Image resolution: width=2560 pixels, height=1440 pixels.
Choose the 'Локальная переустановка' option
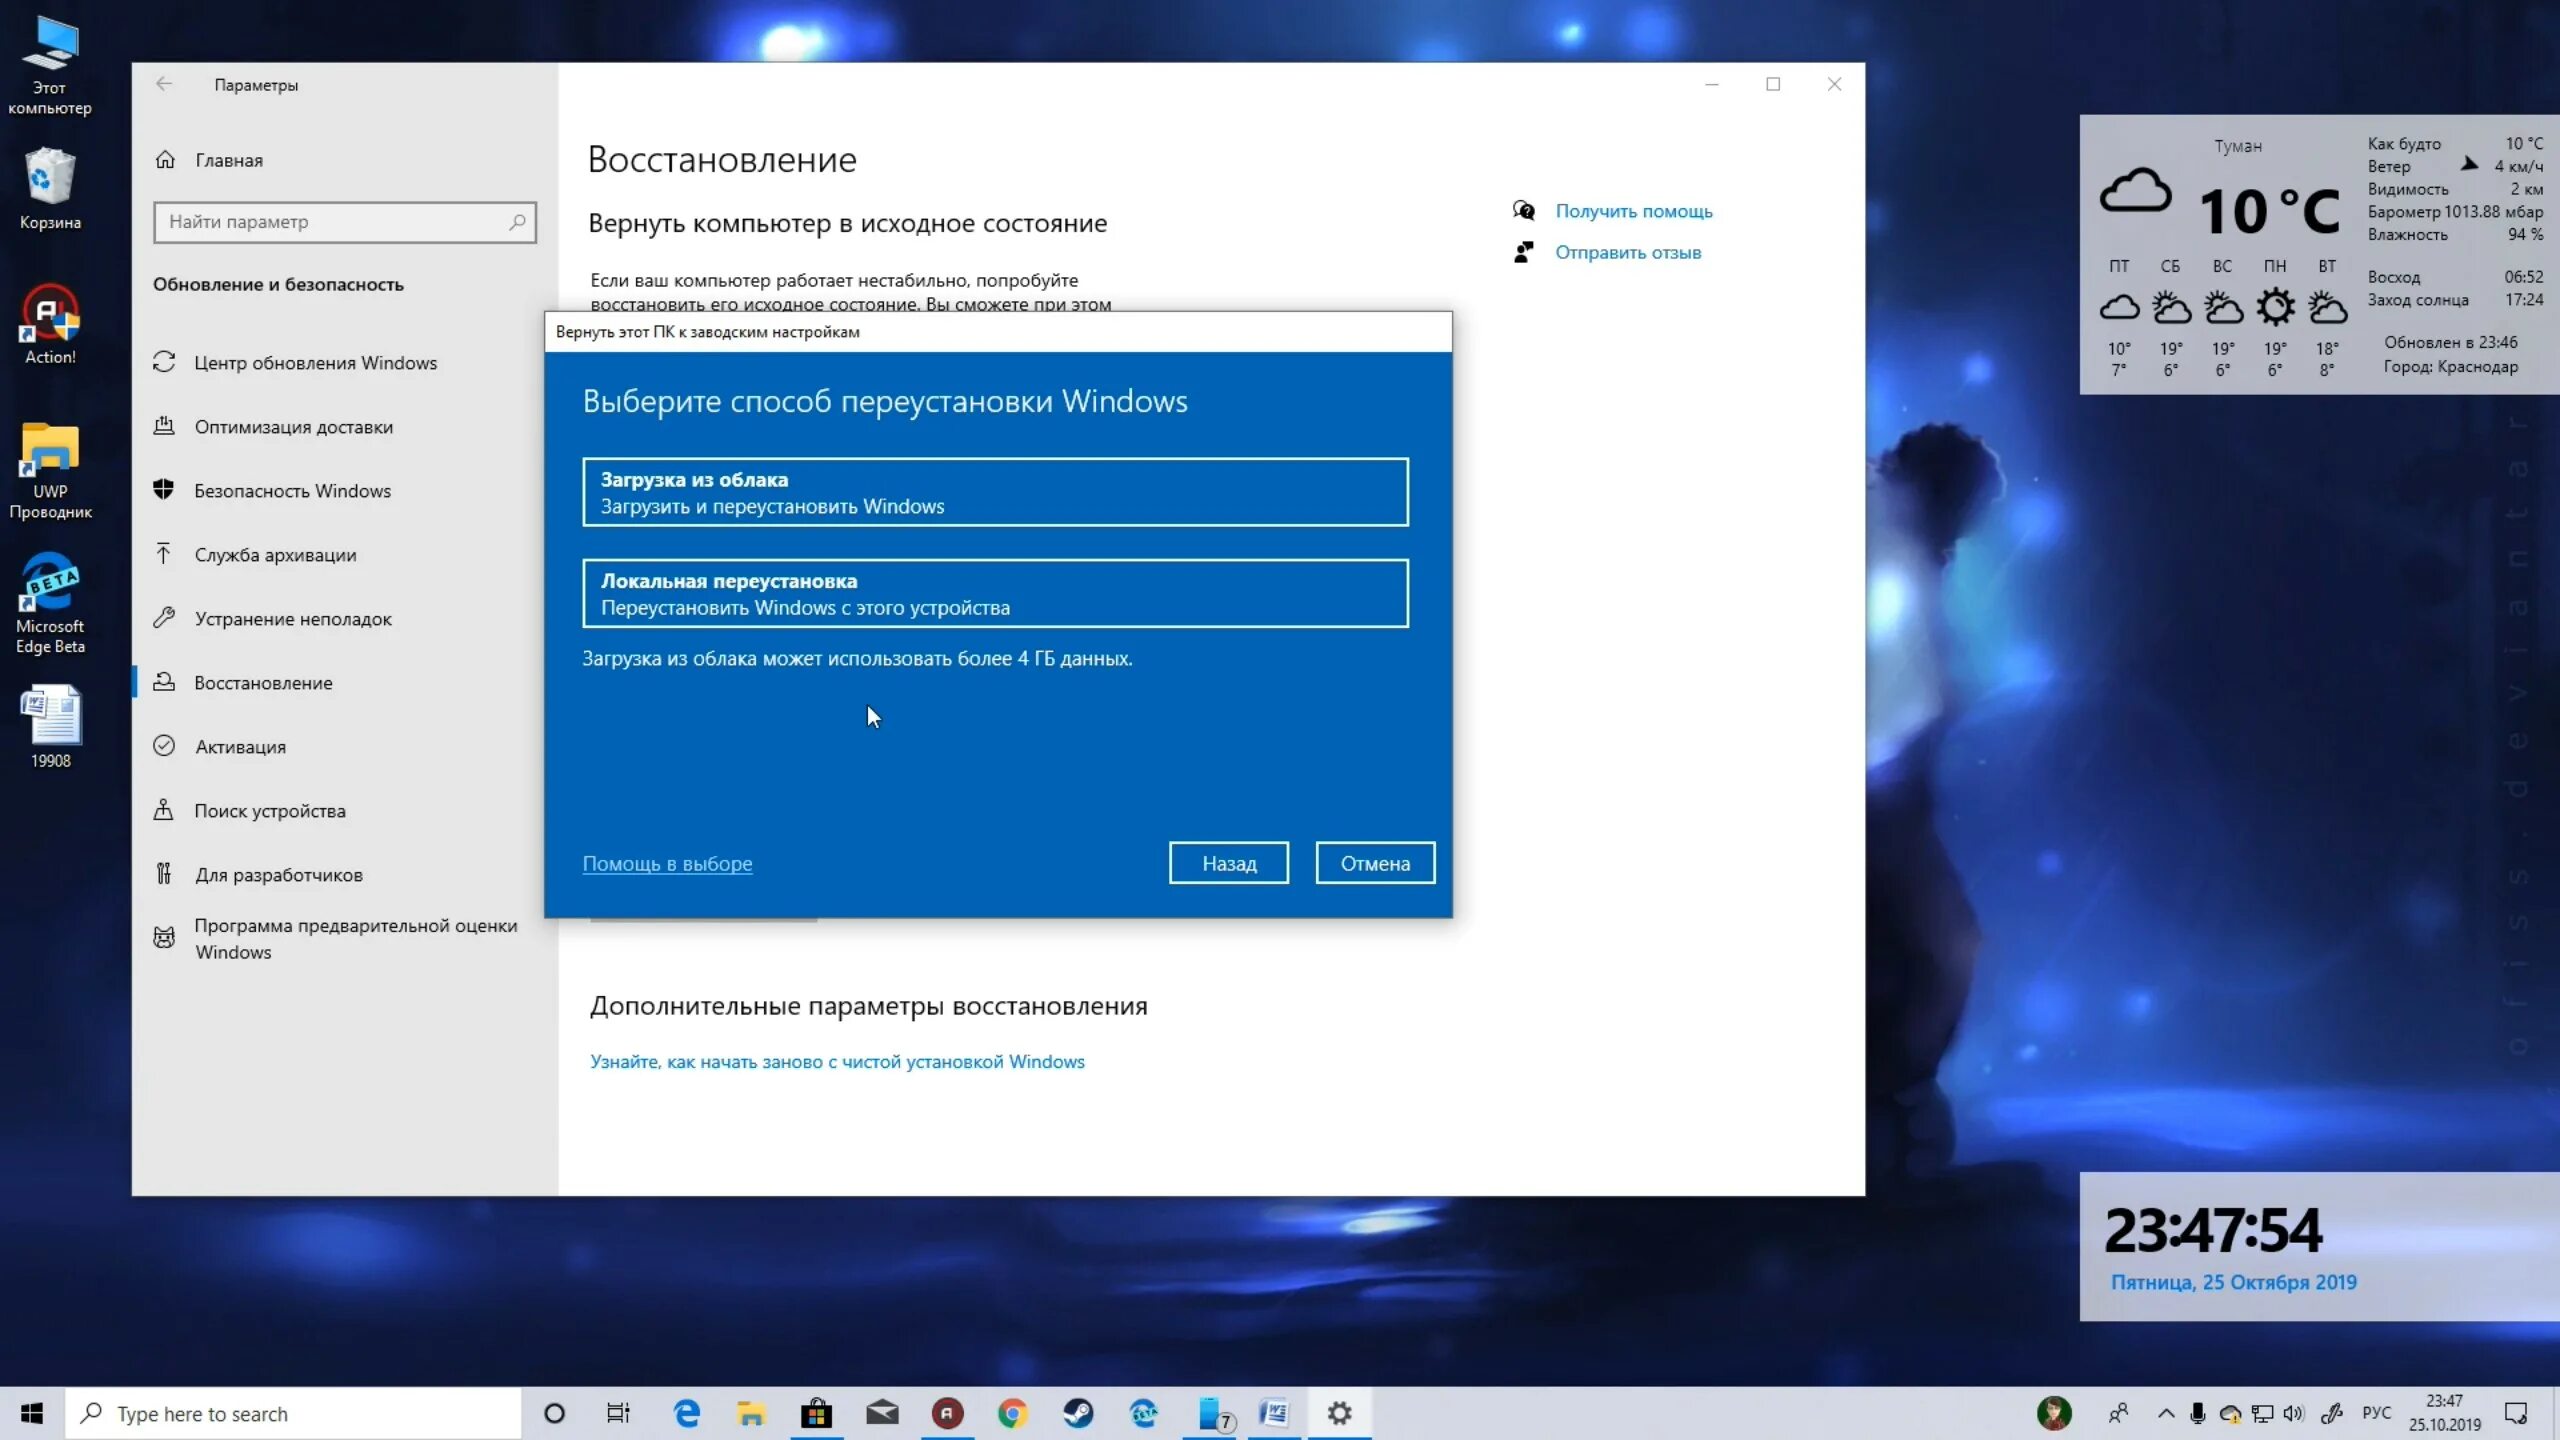995,593
